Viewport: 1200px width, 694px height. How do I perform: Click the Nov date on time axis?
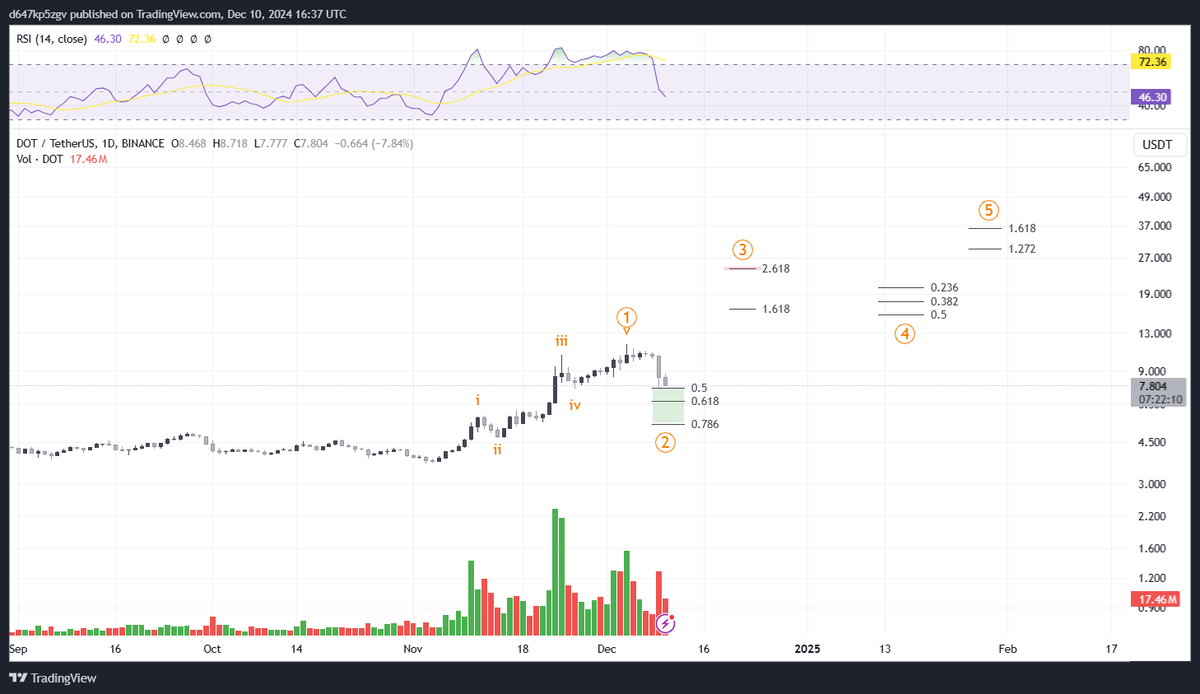[x=412, y=649]
